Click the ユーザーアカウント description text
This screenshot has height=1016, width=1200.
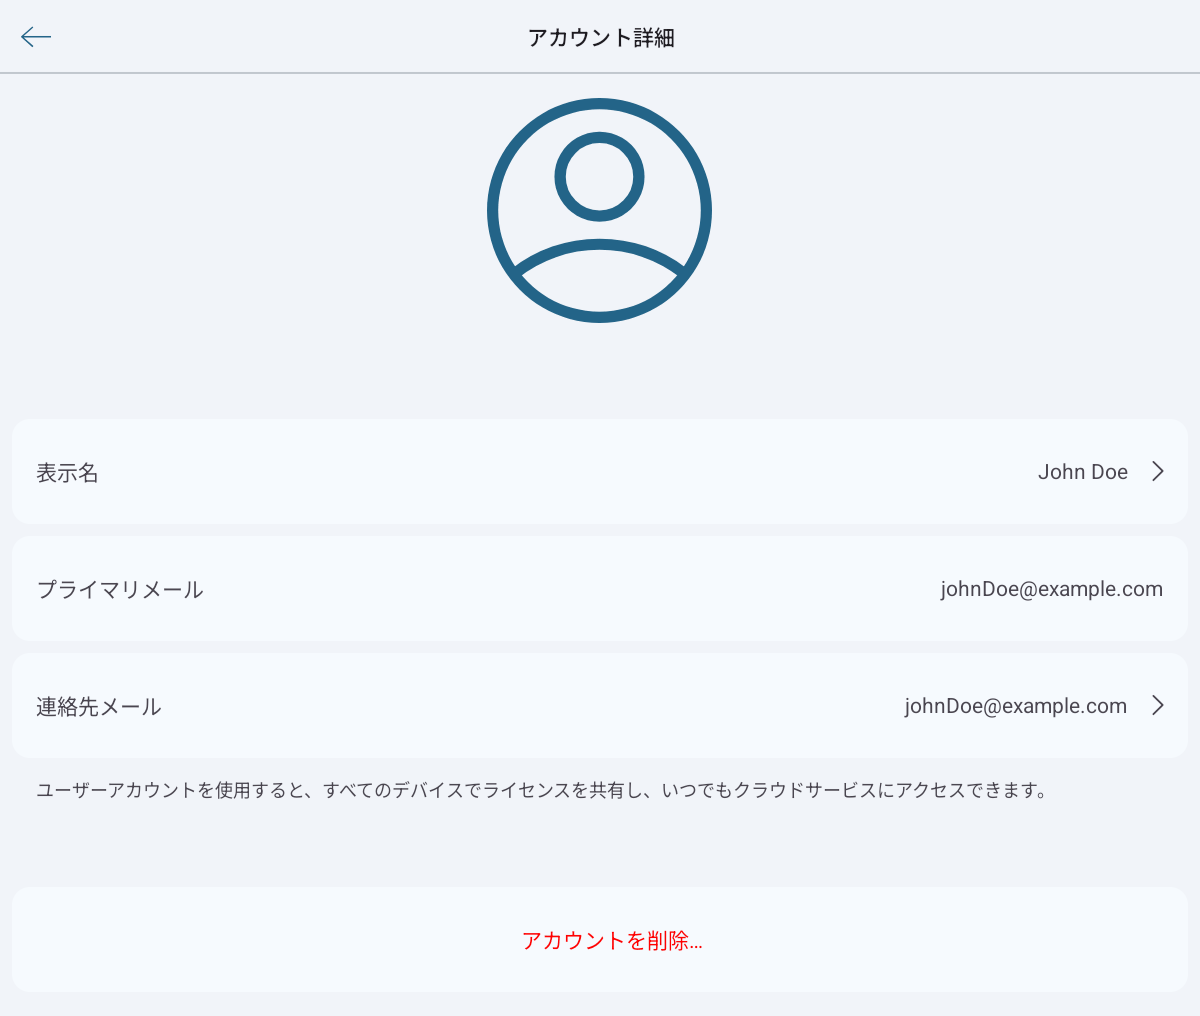pyautogui.click(x=542, y=790)
